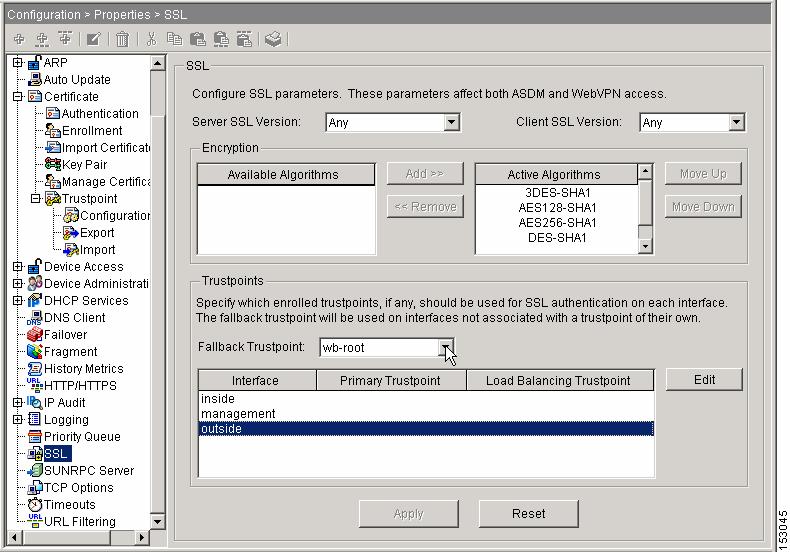Select Authentication under Certificate
Viewport: 790px width, 552px height.
tap(100, 114)
